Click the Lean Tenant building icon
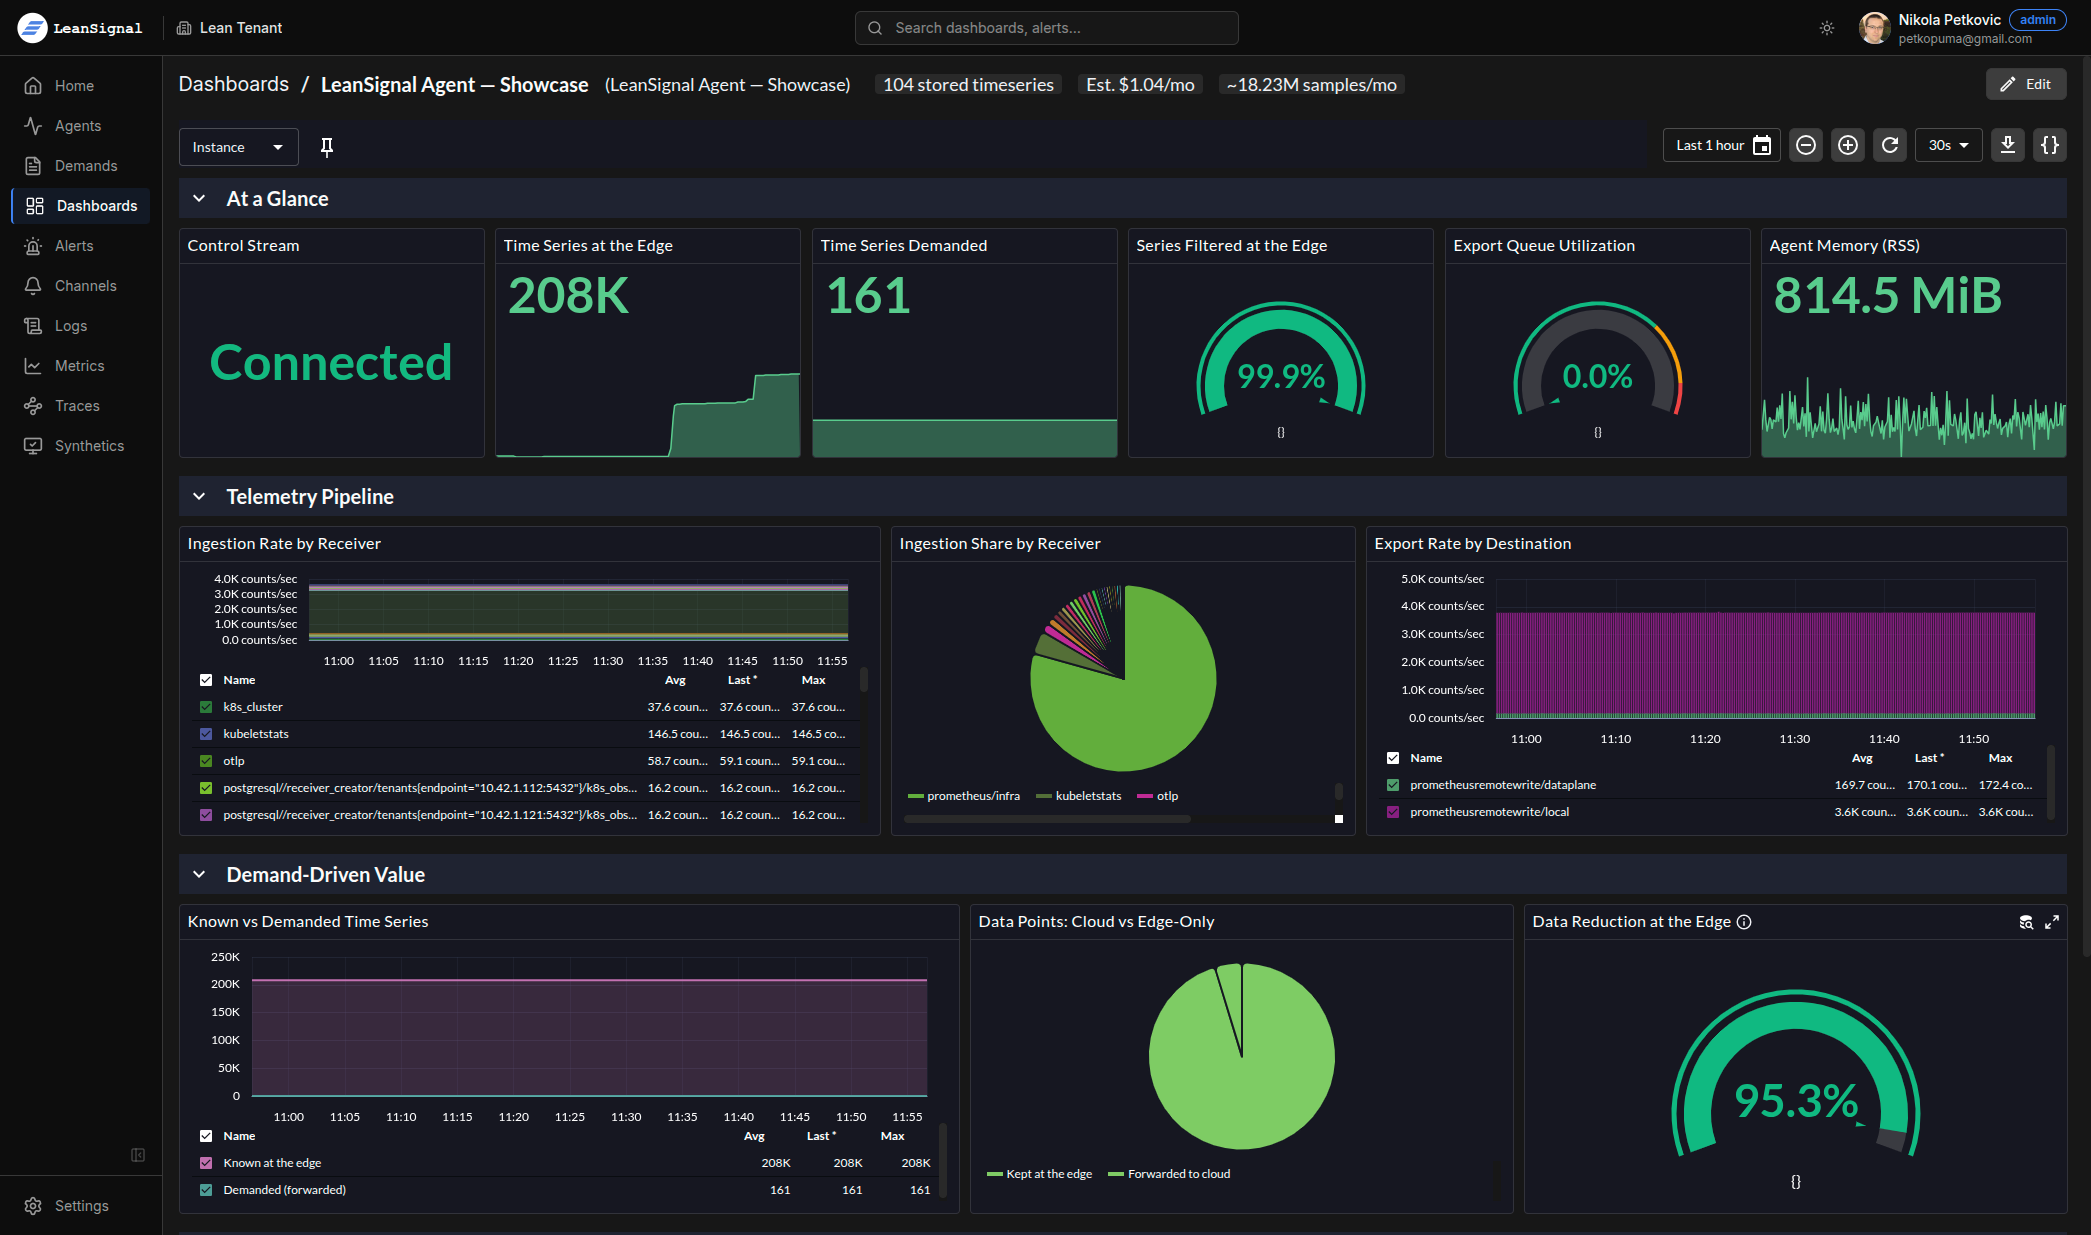 (184, 28)
